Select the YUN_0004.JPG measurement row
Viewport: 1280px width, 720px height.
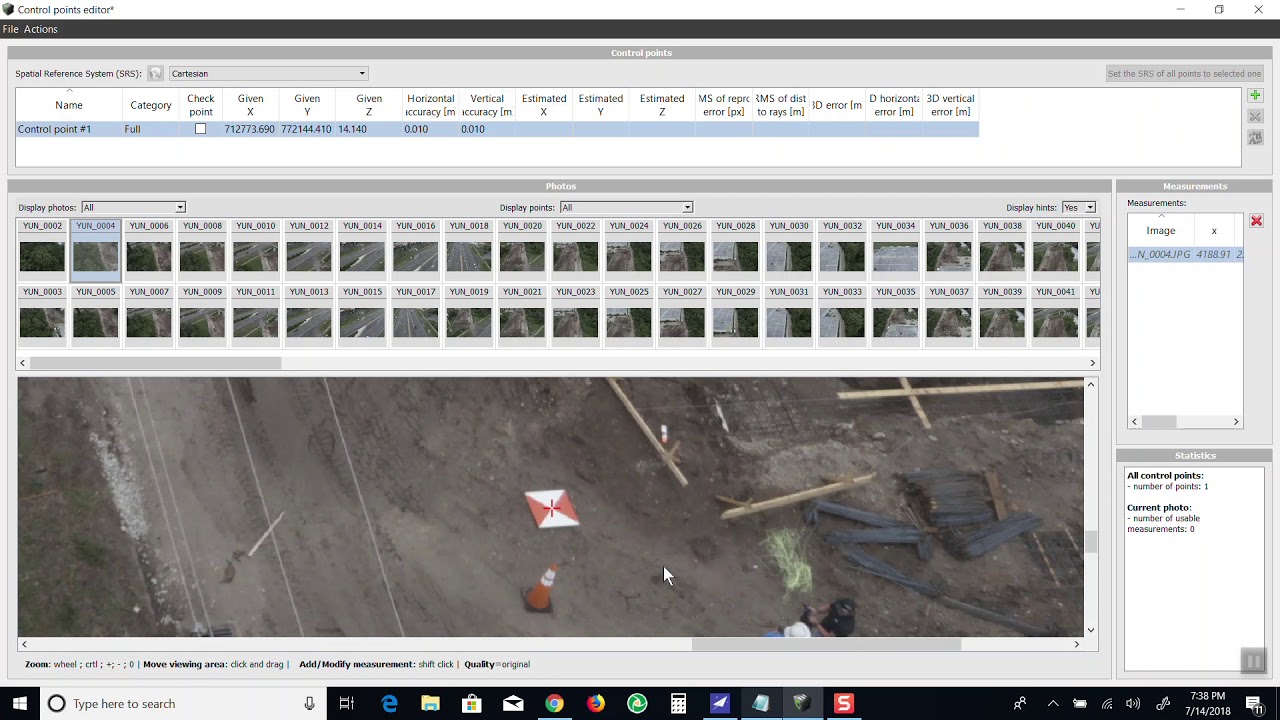(1186, 255)
